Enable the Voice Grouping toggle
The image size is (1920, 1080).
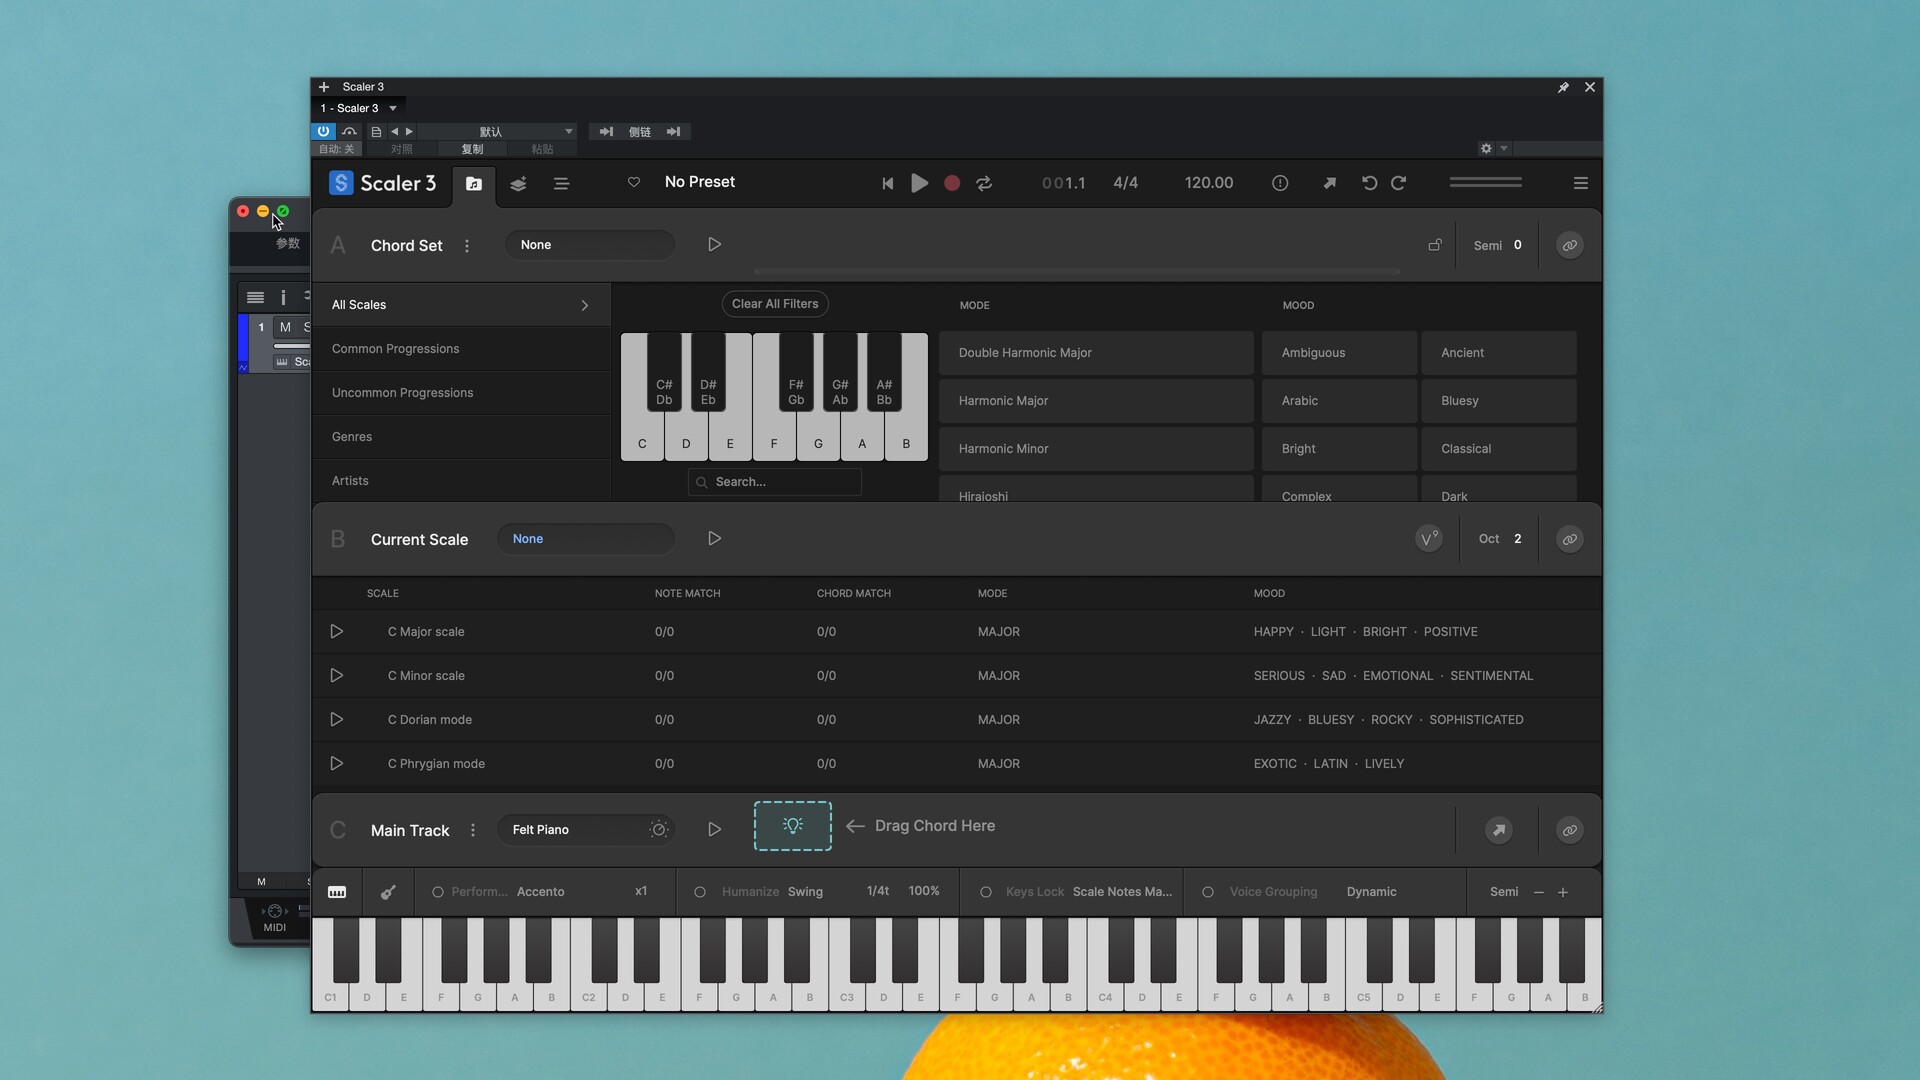[1208, 892]
